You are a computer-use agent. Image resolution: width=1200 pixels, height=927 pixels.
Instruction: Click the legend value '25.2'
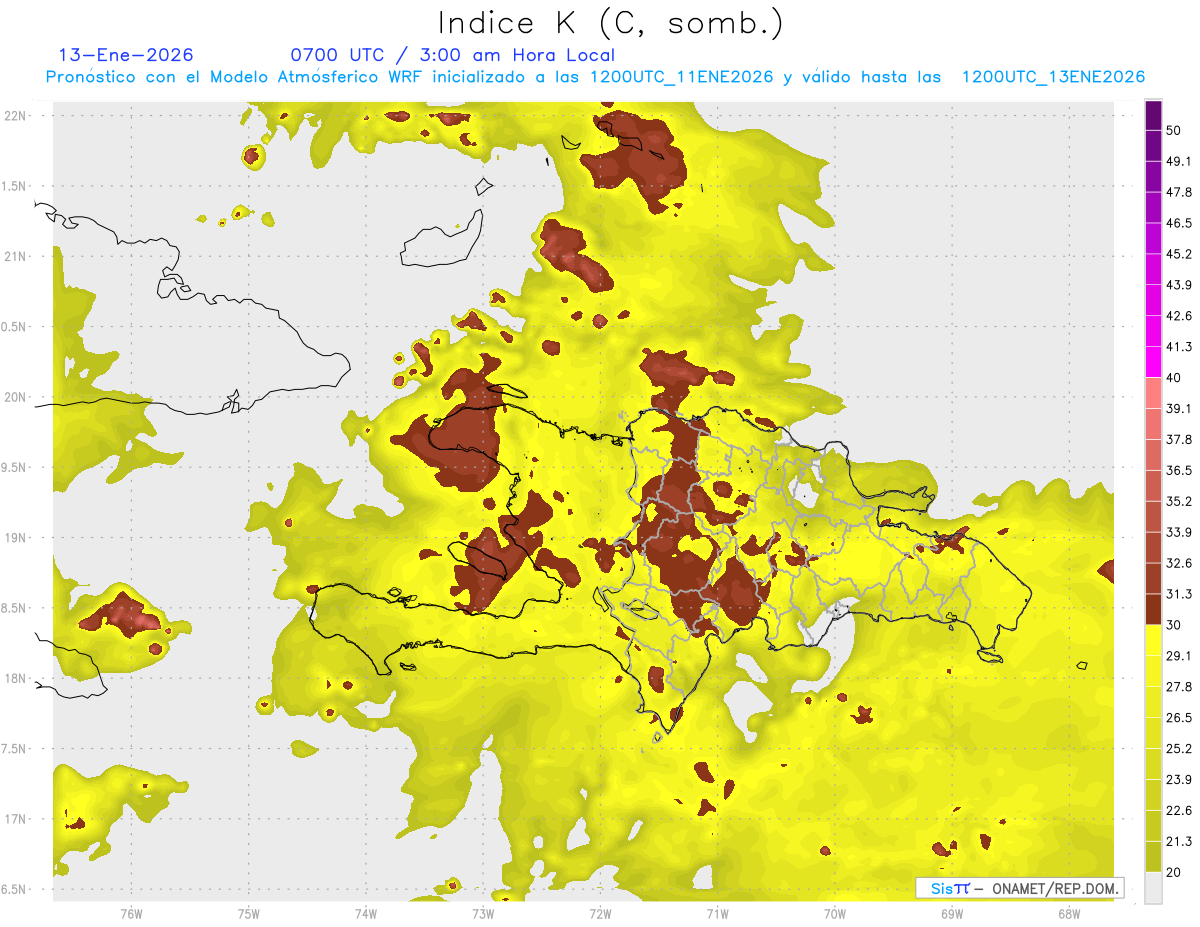point(1179,749)
